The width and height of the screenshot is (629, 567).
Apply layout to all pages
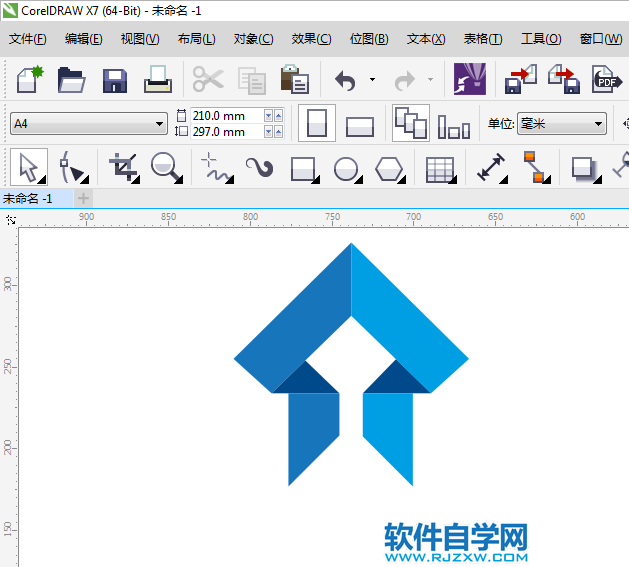pyautogui.click(x=411, y=123)
